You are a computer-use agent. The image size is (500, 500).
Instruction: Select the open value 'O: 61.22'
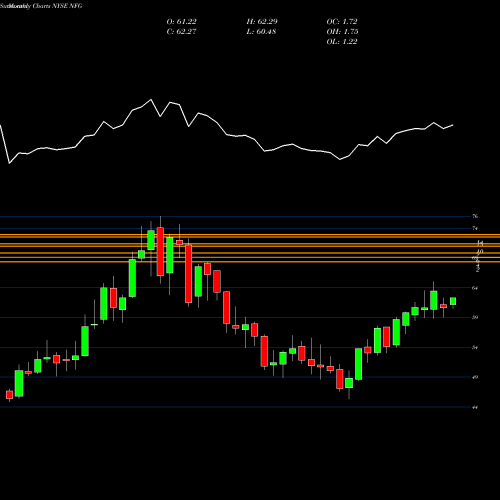click(x=182, y=22)
